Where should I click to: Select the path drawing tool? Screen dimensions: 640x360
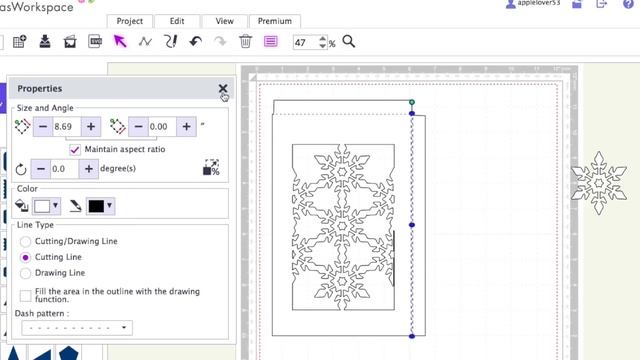click(145, 42)
